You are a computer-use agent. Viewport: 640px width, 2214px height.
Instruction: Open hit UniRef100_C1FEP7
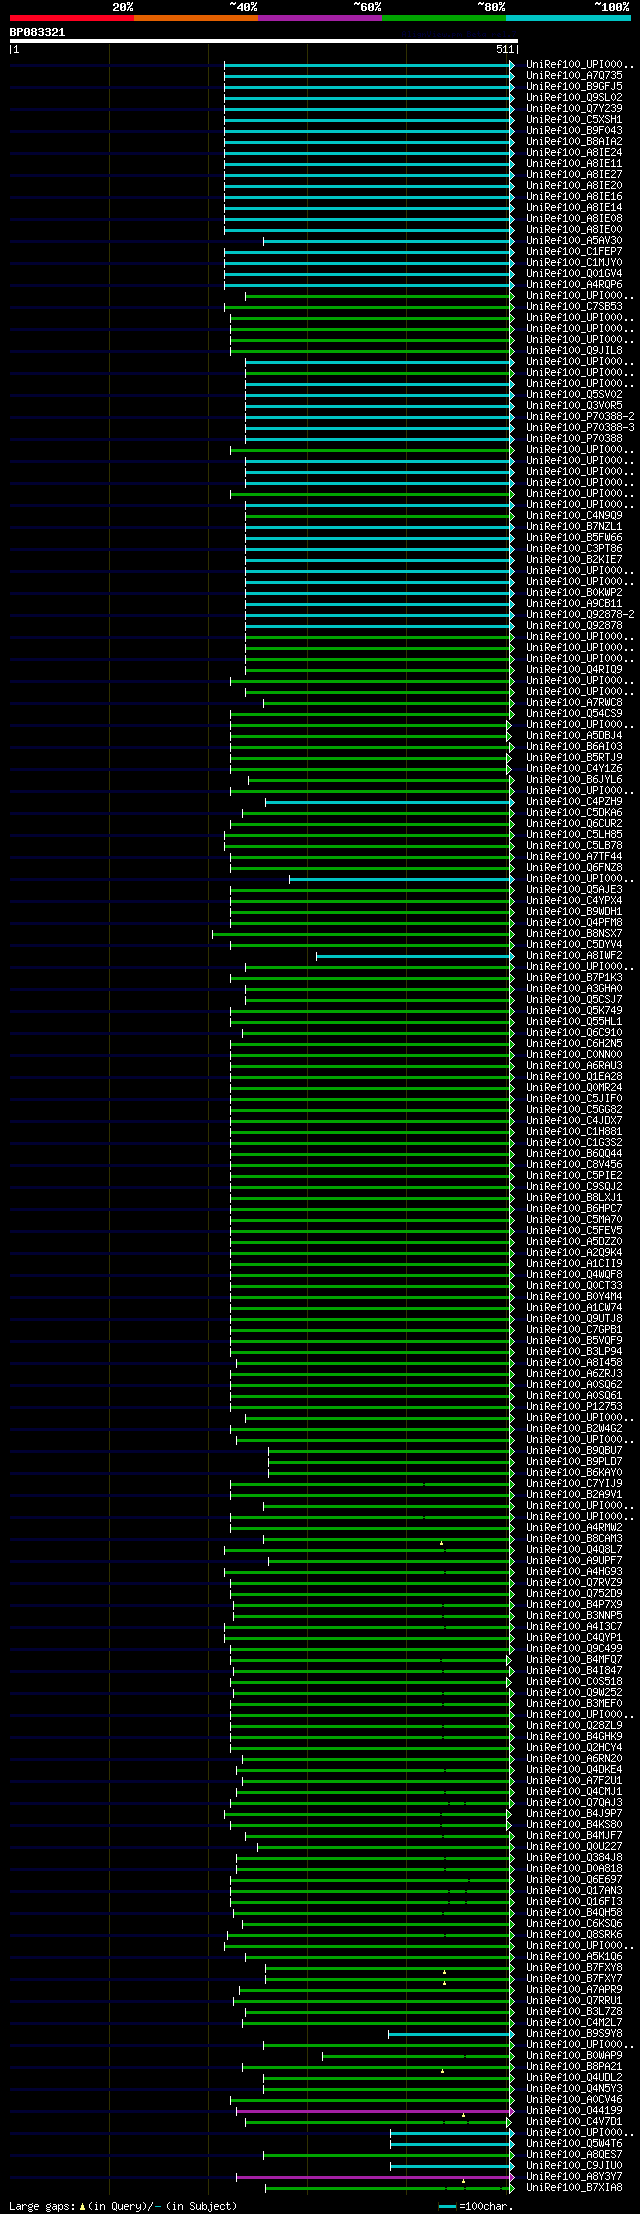click(x=574, y=251)
